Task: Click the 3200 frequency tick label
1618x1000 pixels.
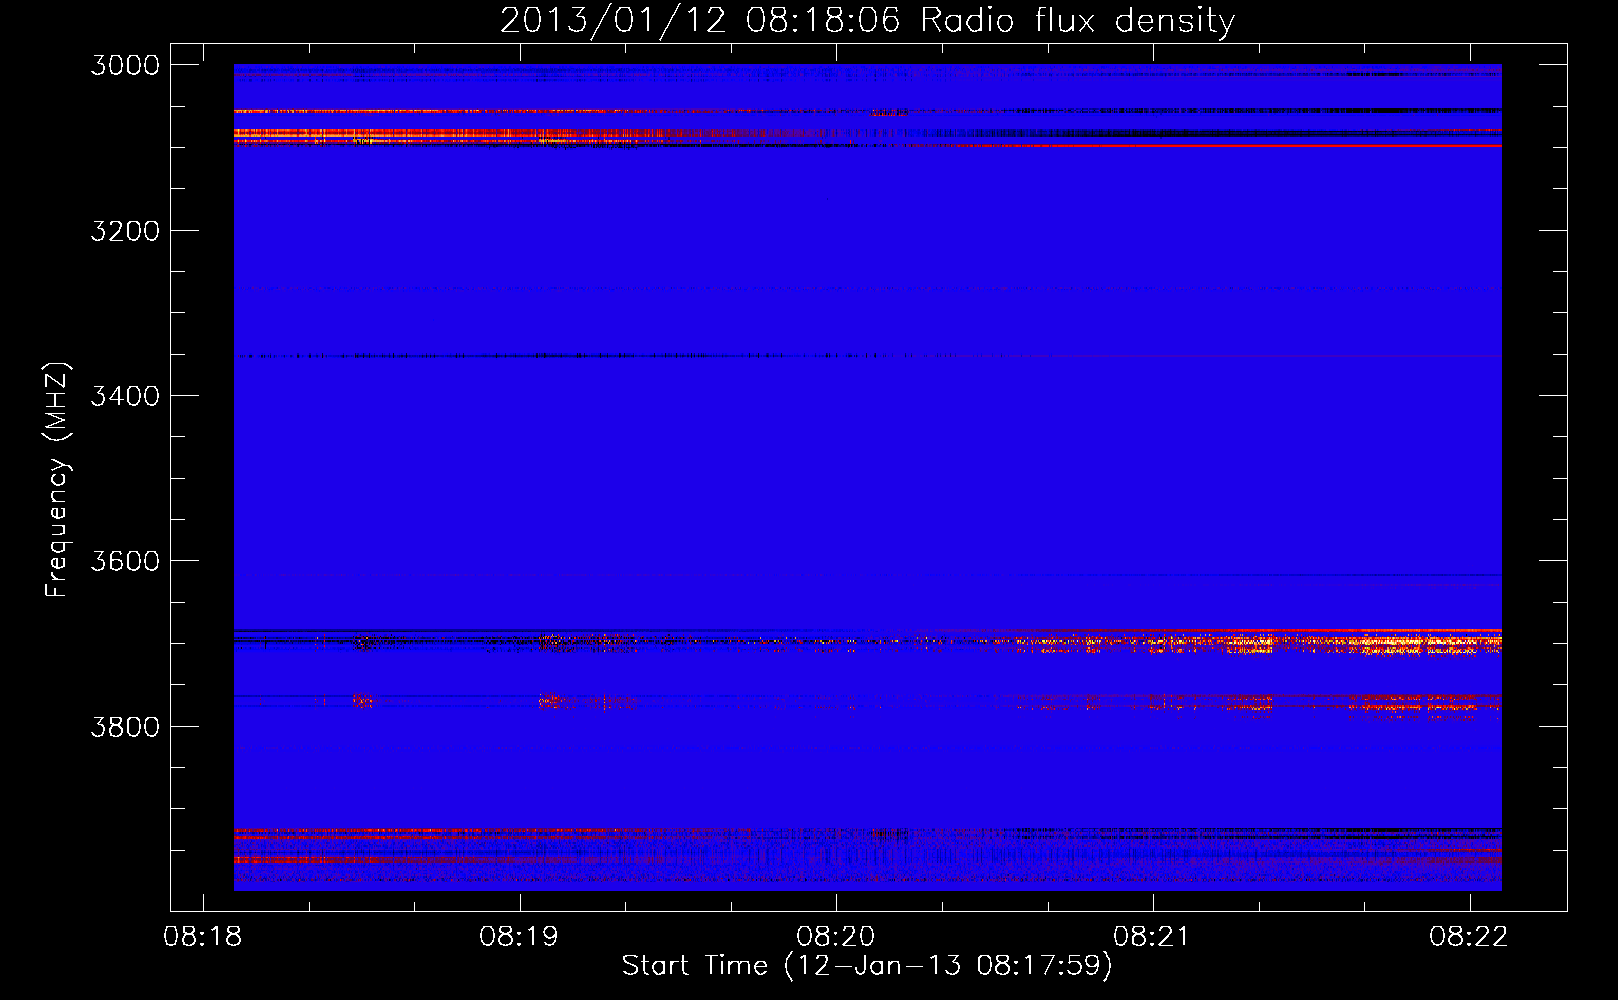Action: [125, 231]
